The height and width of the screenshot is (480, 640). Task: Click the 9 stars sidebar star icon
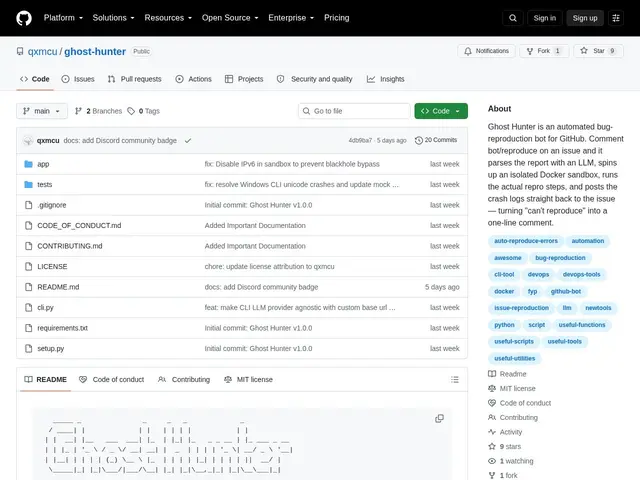point(492,447)
